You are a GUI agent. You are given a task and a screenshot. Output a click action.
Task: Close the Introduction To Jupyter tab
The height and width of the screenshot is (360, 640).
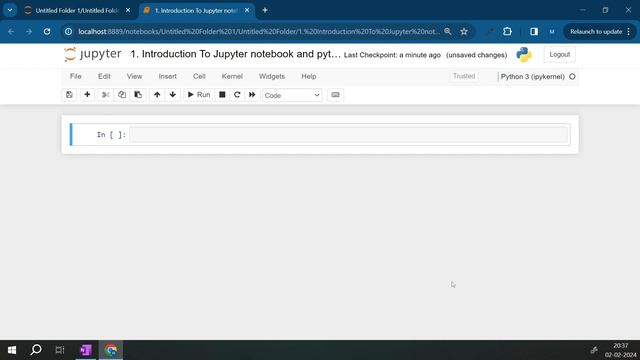(x=247, y=11)
